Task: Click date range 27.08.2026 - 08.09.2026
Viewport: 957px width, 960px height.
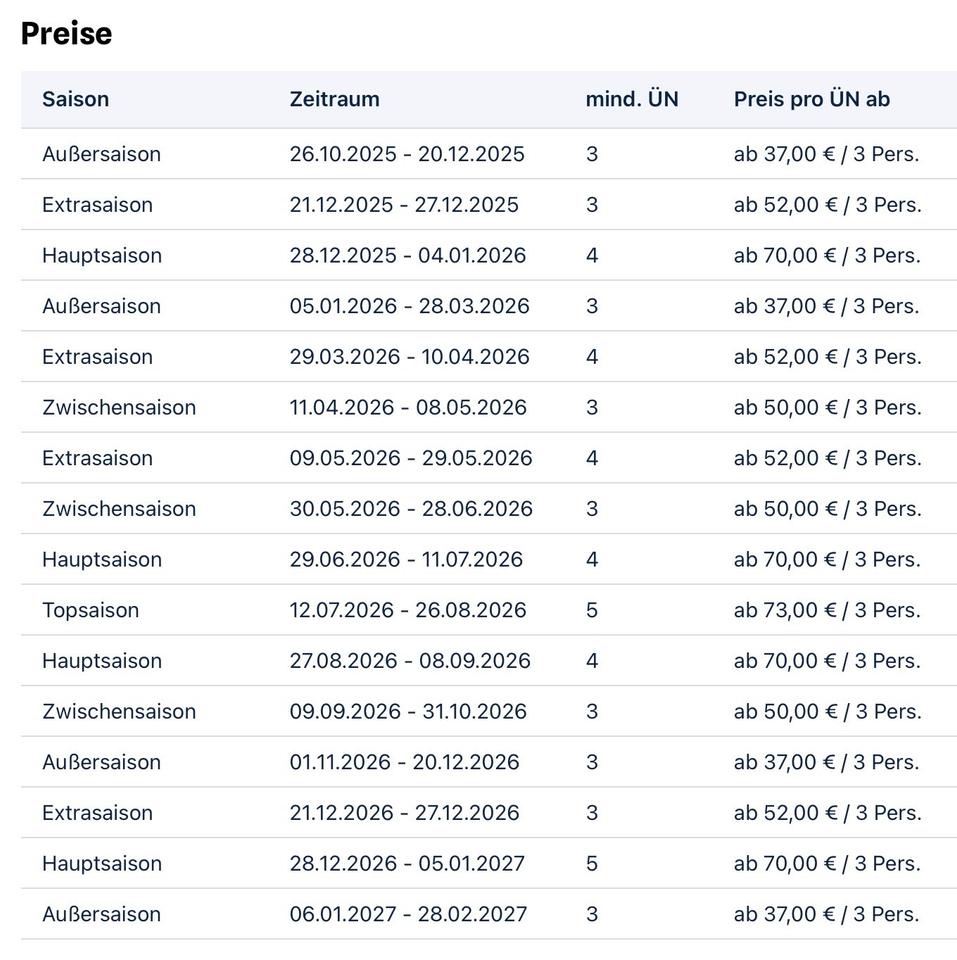Action: point(410,661)
